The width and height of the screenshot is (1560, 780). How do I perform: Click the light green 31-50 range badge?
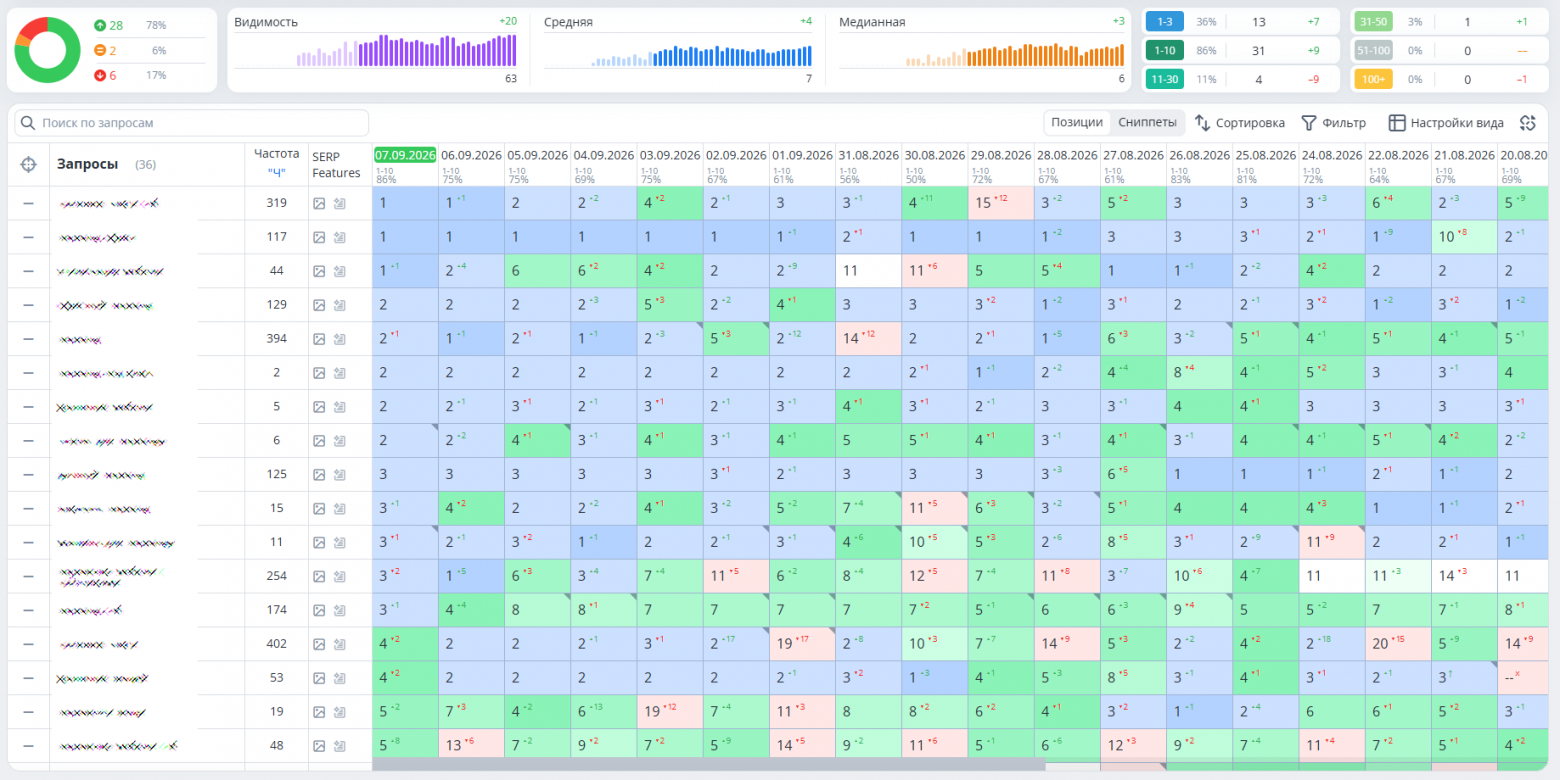1372,22
